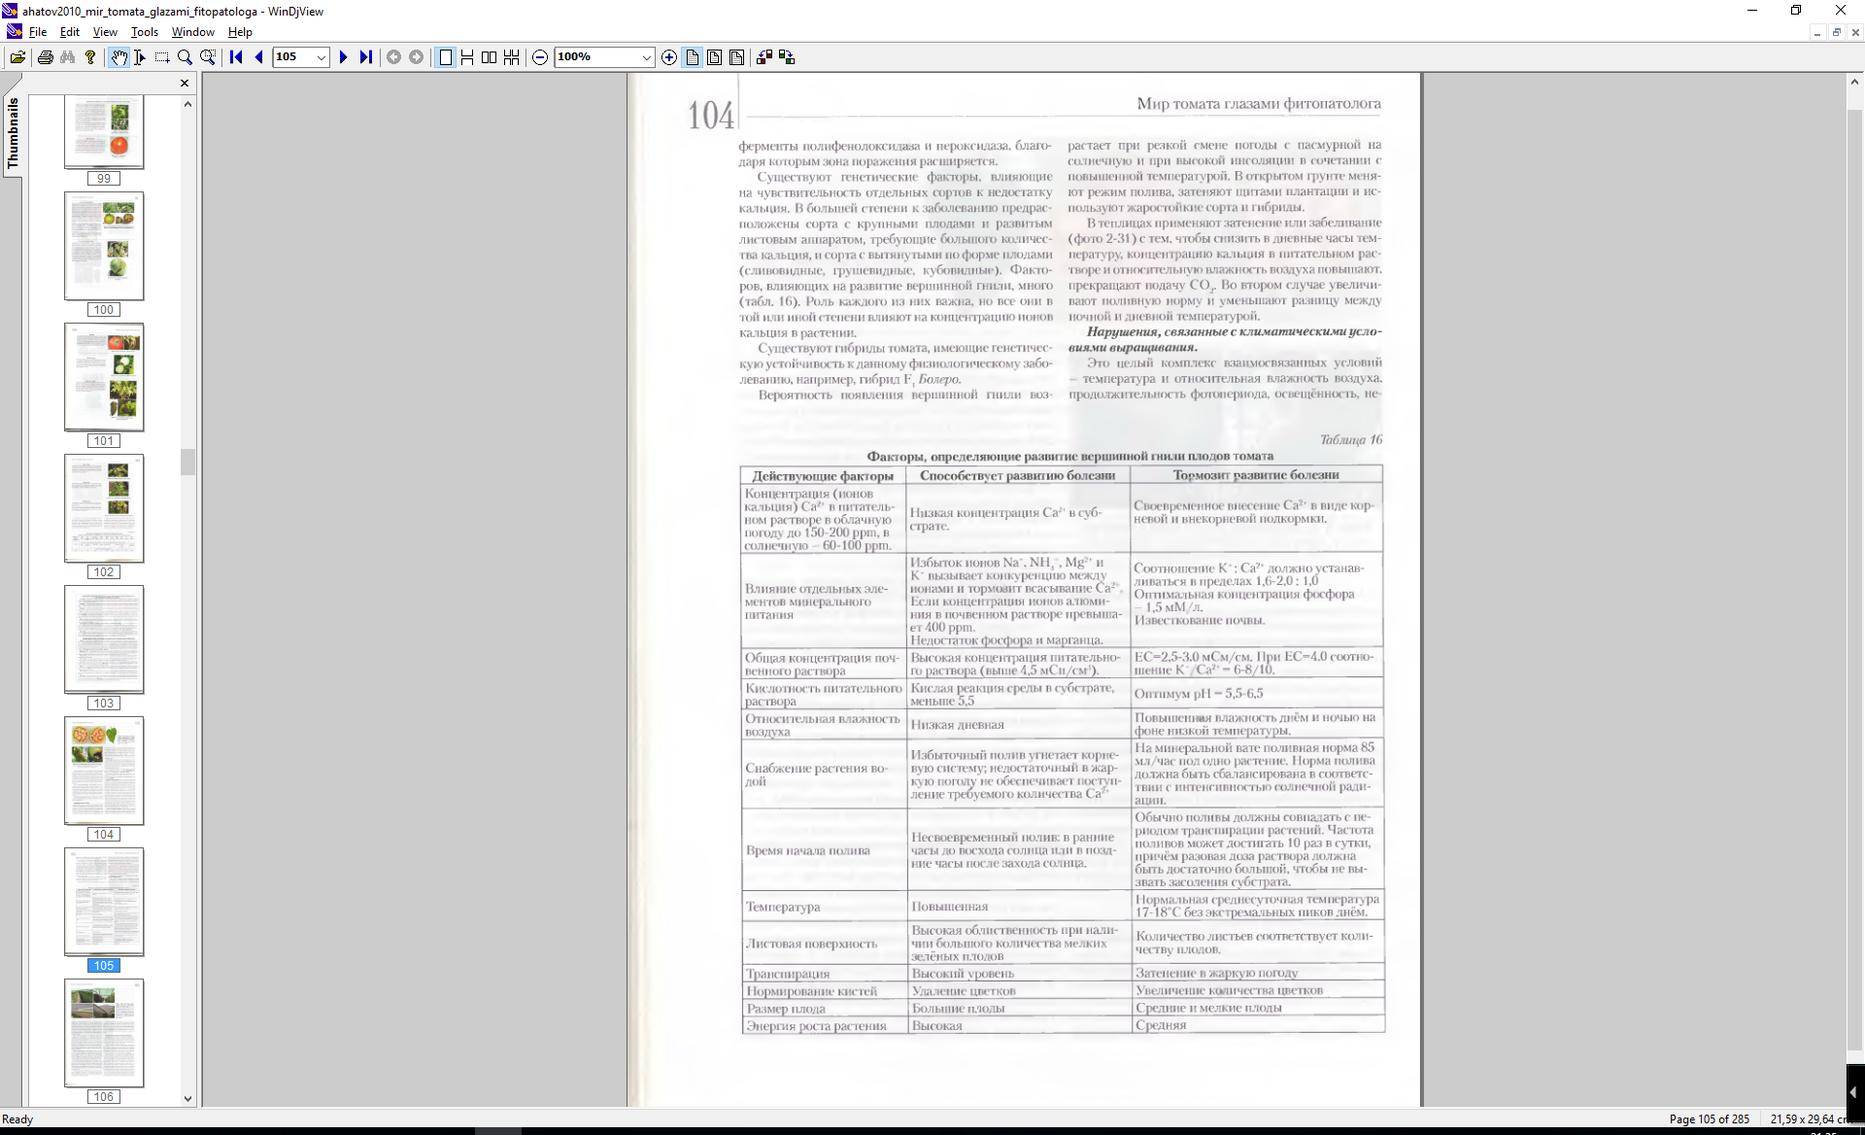Click the thumbnails panel scrollbar thumb
The image size is (1865, 1135).
pyautogui.click(x=187, y=462)
